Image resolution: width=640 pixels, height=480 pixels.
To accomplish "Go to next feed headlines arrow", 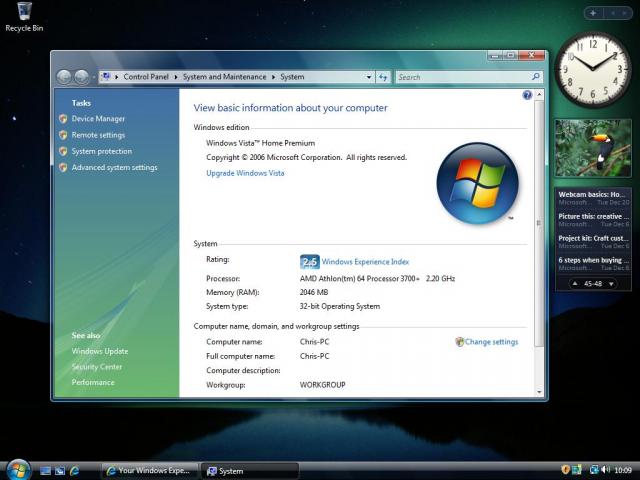I will click(611, 283).
